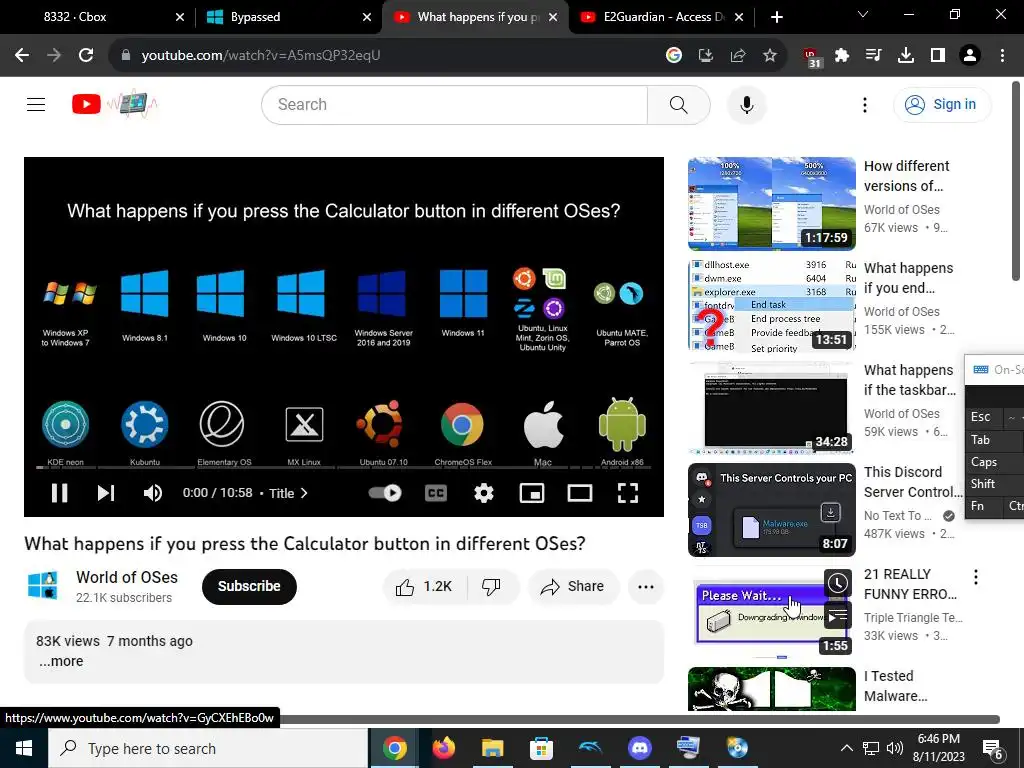The image size is (1024, 768).
Task: Open taskbar notification center icon
Action: [x=993, y=749]
